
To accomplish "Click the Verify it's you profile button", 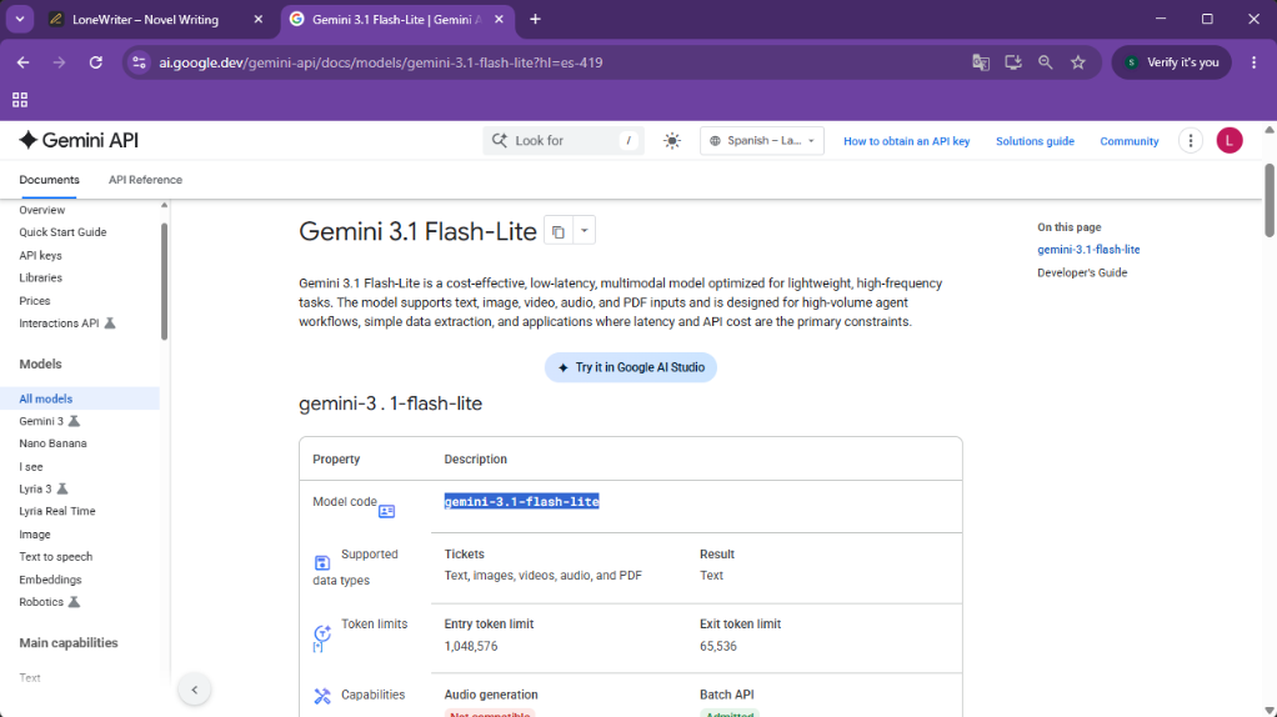I will [x=1172, y=62].
